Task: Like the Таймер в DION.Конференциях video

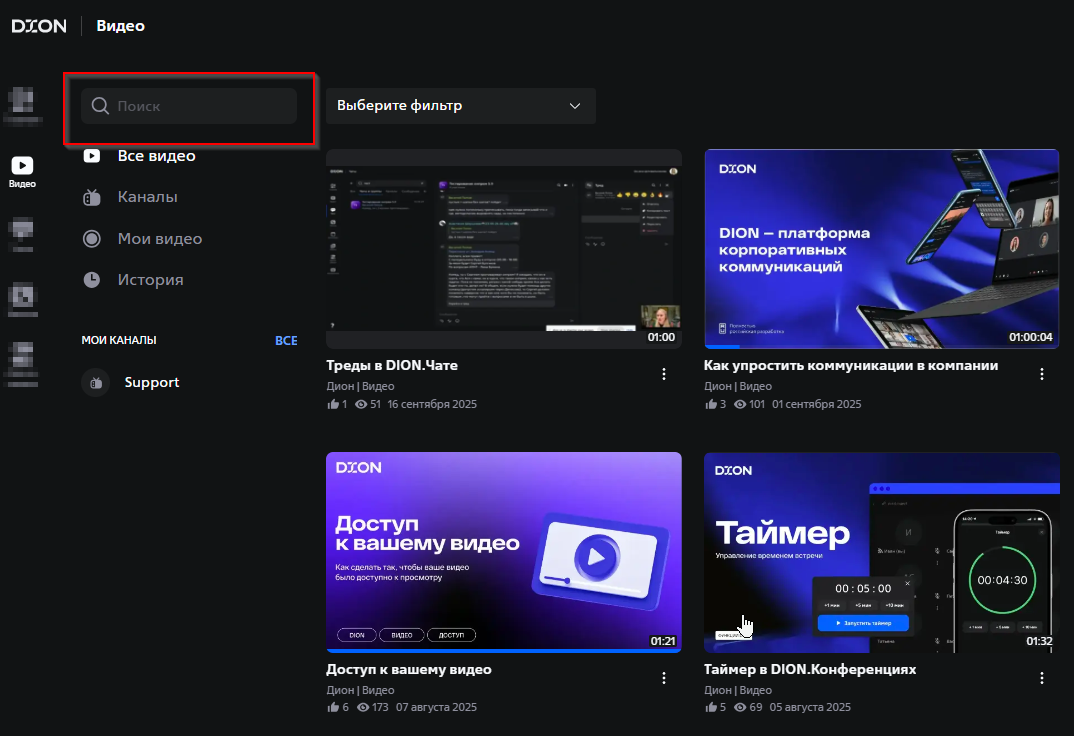Action: [x=711, y=708]
